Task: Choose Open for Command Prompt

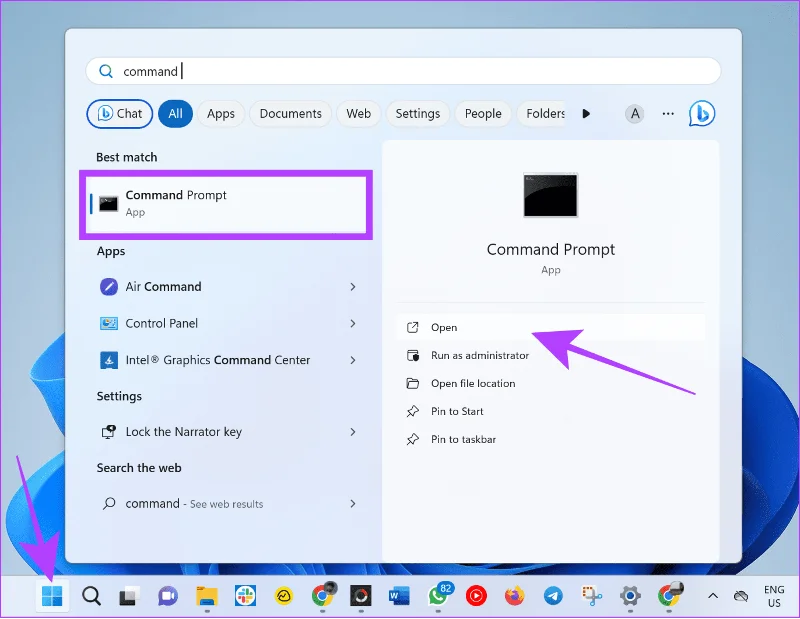Action: pyautogui.click(x=551, y=328)
